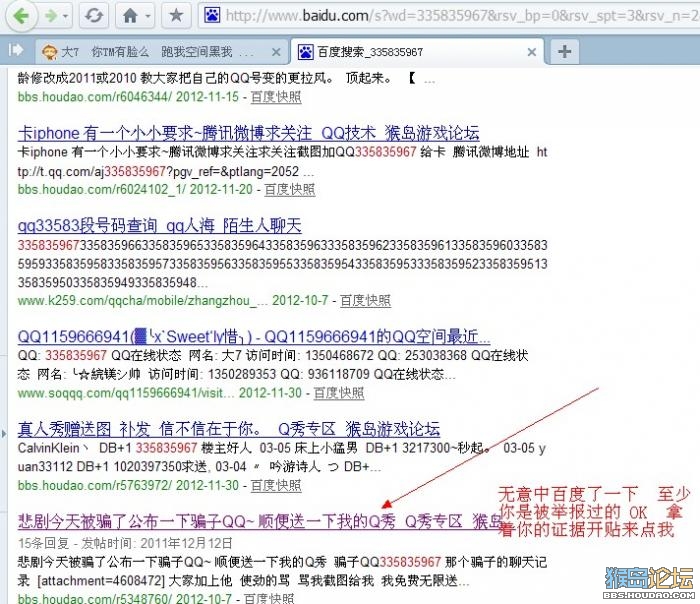Switch to the 大7 你TM有脸么 tab
Image resolution: width=700 pixels, height=604 pixels.
(x=162, y=52)
